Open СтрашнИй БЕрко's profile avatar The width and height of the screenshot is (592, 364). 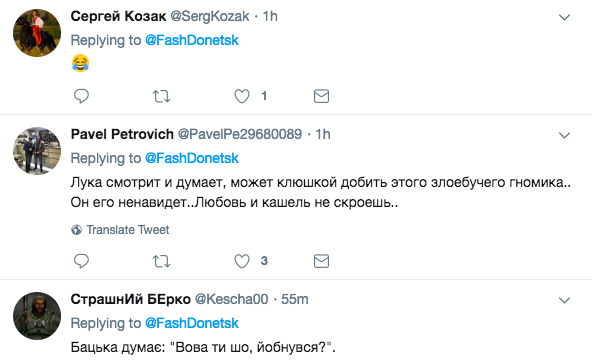click(37, 316)
